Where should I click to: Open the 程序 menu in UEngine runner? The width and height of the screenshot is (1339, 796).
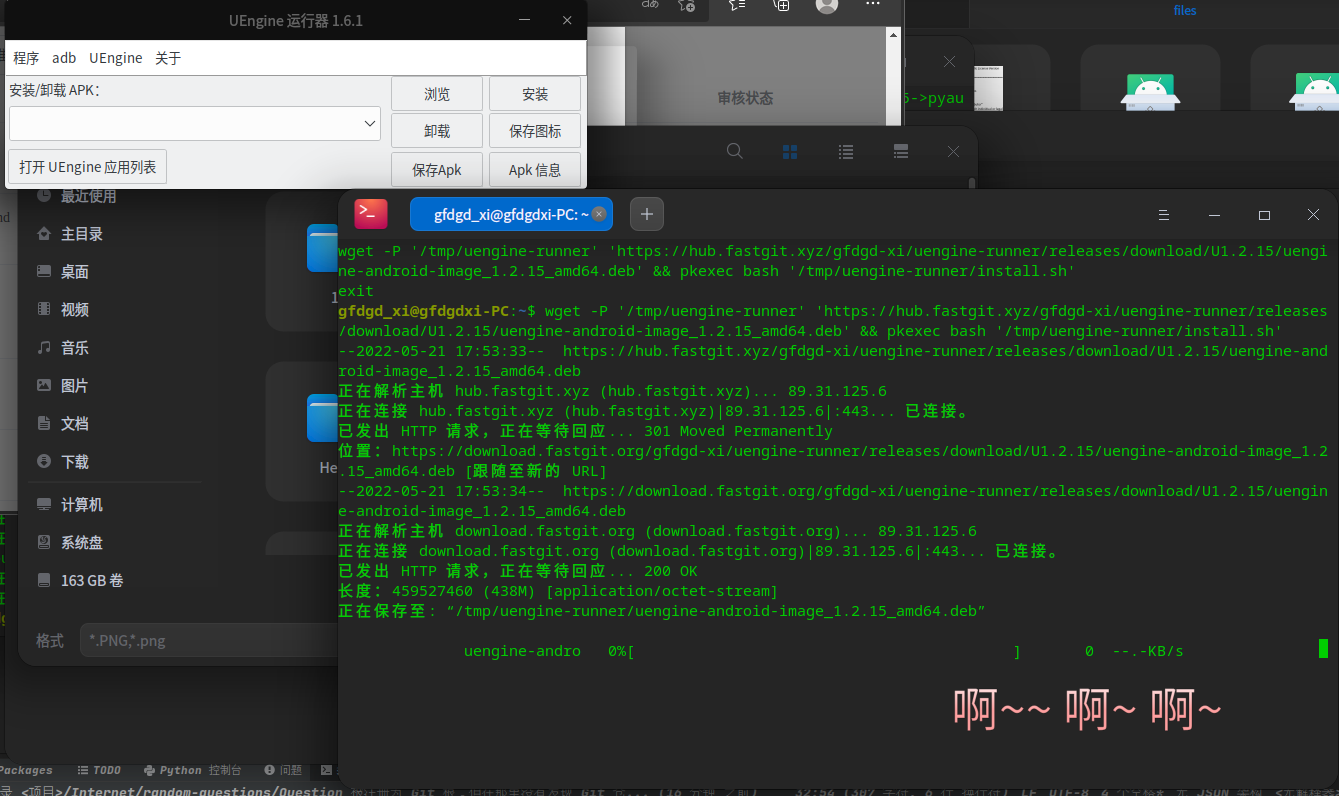coord(26,58)
